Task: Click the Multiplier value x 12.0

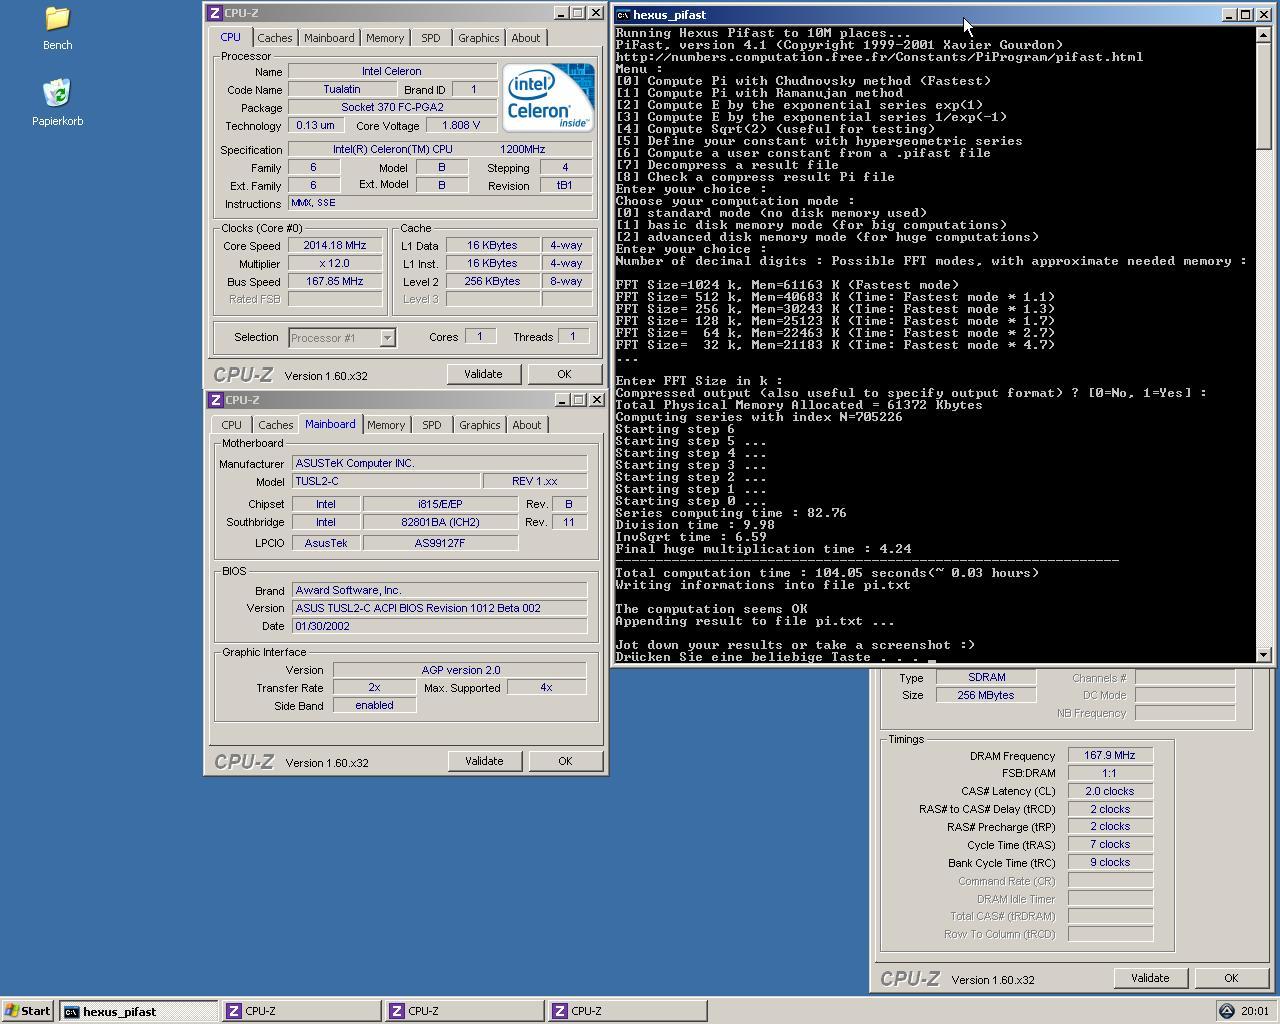Action: 335,263
